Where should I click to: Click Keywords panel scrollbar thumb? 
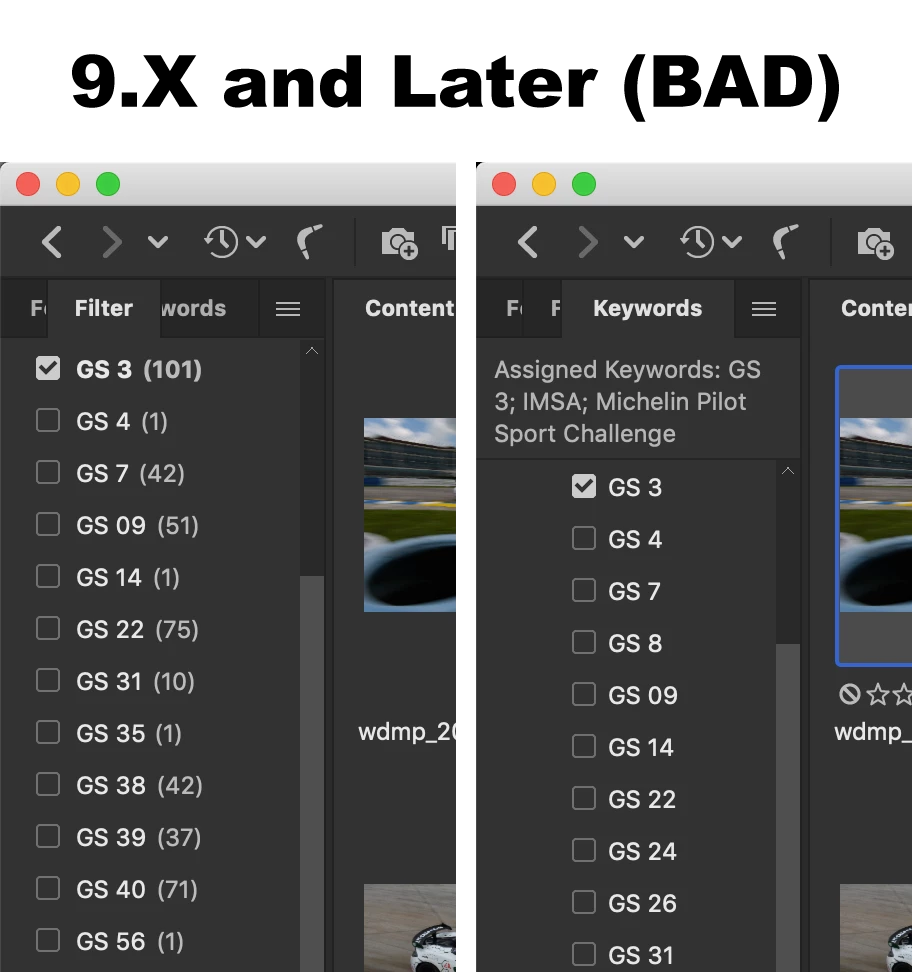tap(787, 808)
